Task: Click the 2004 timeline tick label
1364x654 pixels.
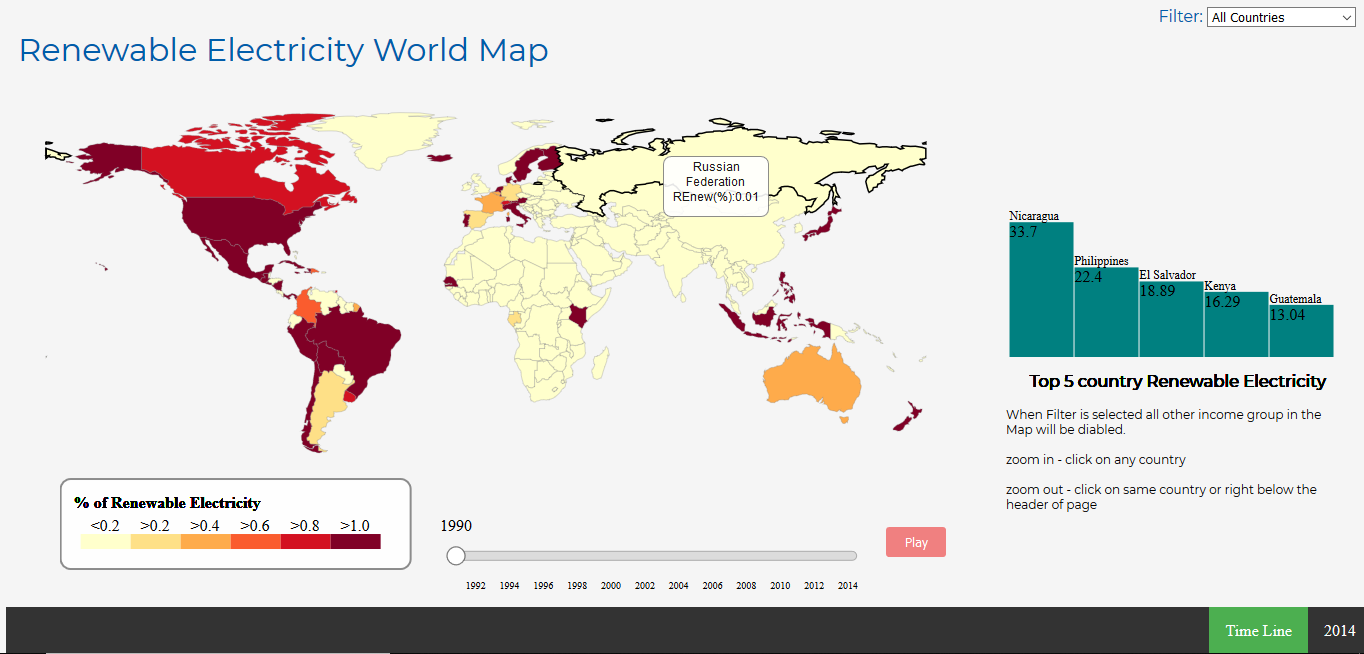Action: 678,586
